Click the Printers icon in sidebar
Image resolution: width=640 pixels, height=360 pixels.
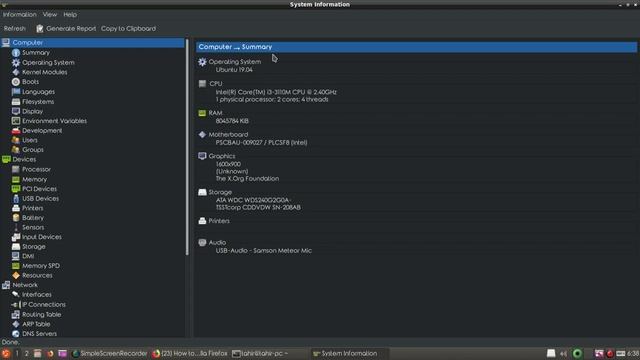(x=16, y=208)
